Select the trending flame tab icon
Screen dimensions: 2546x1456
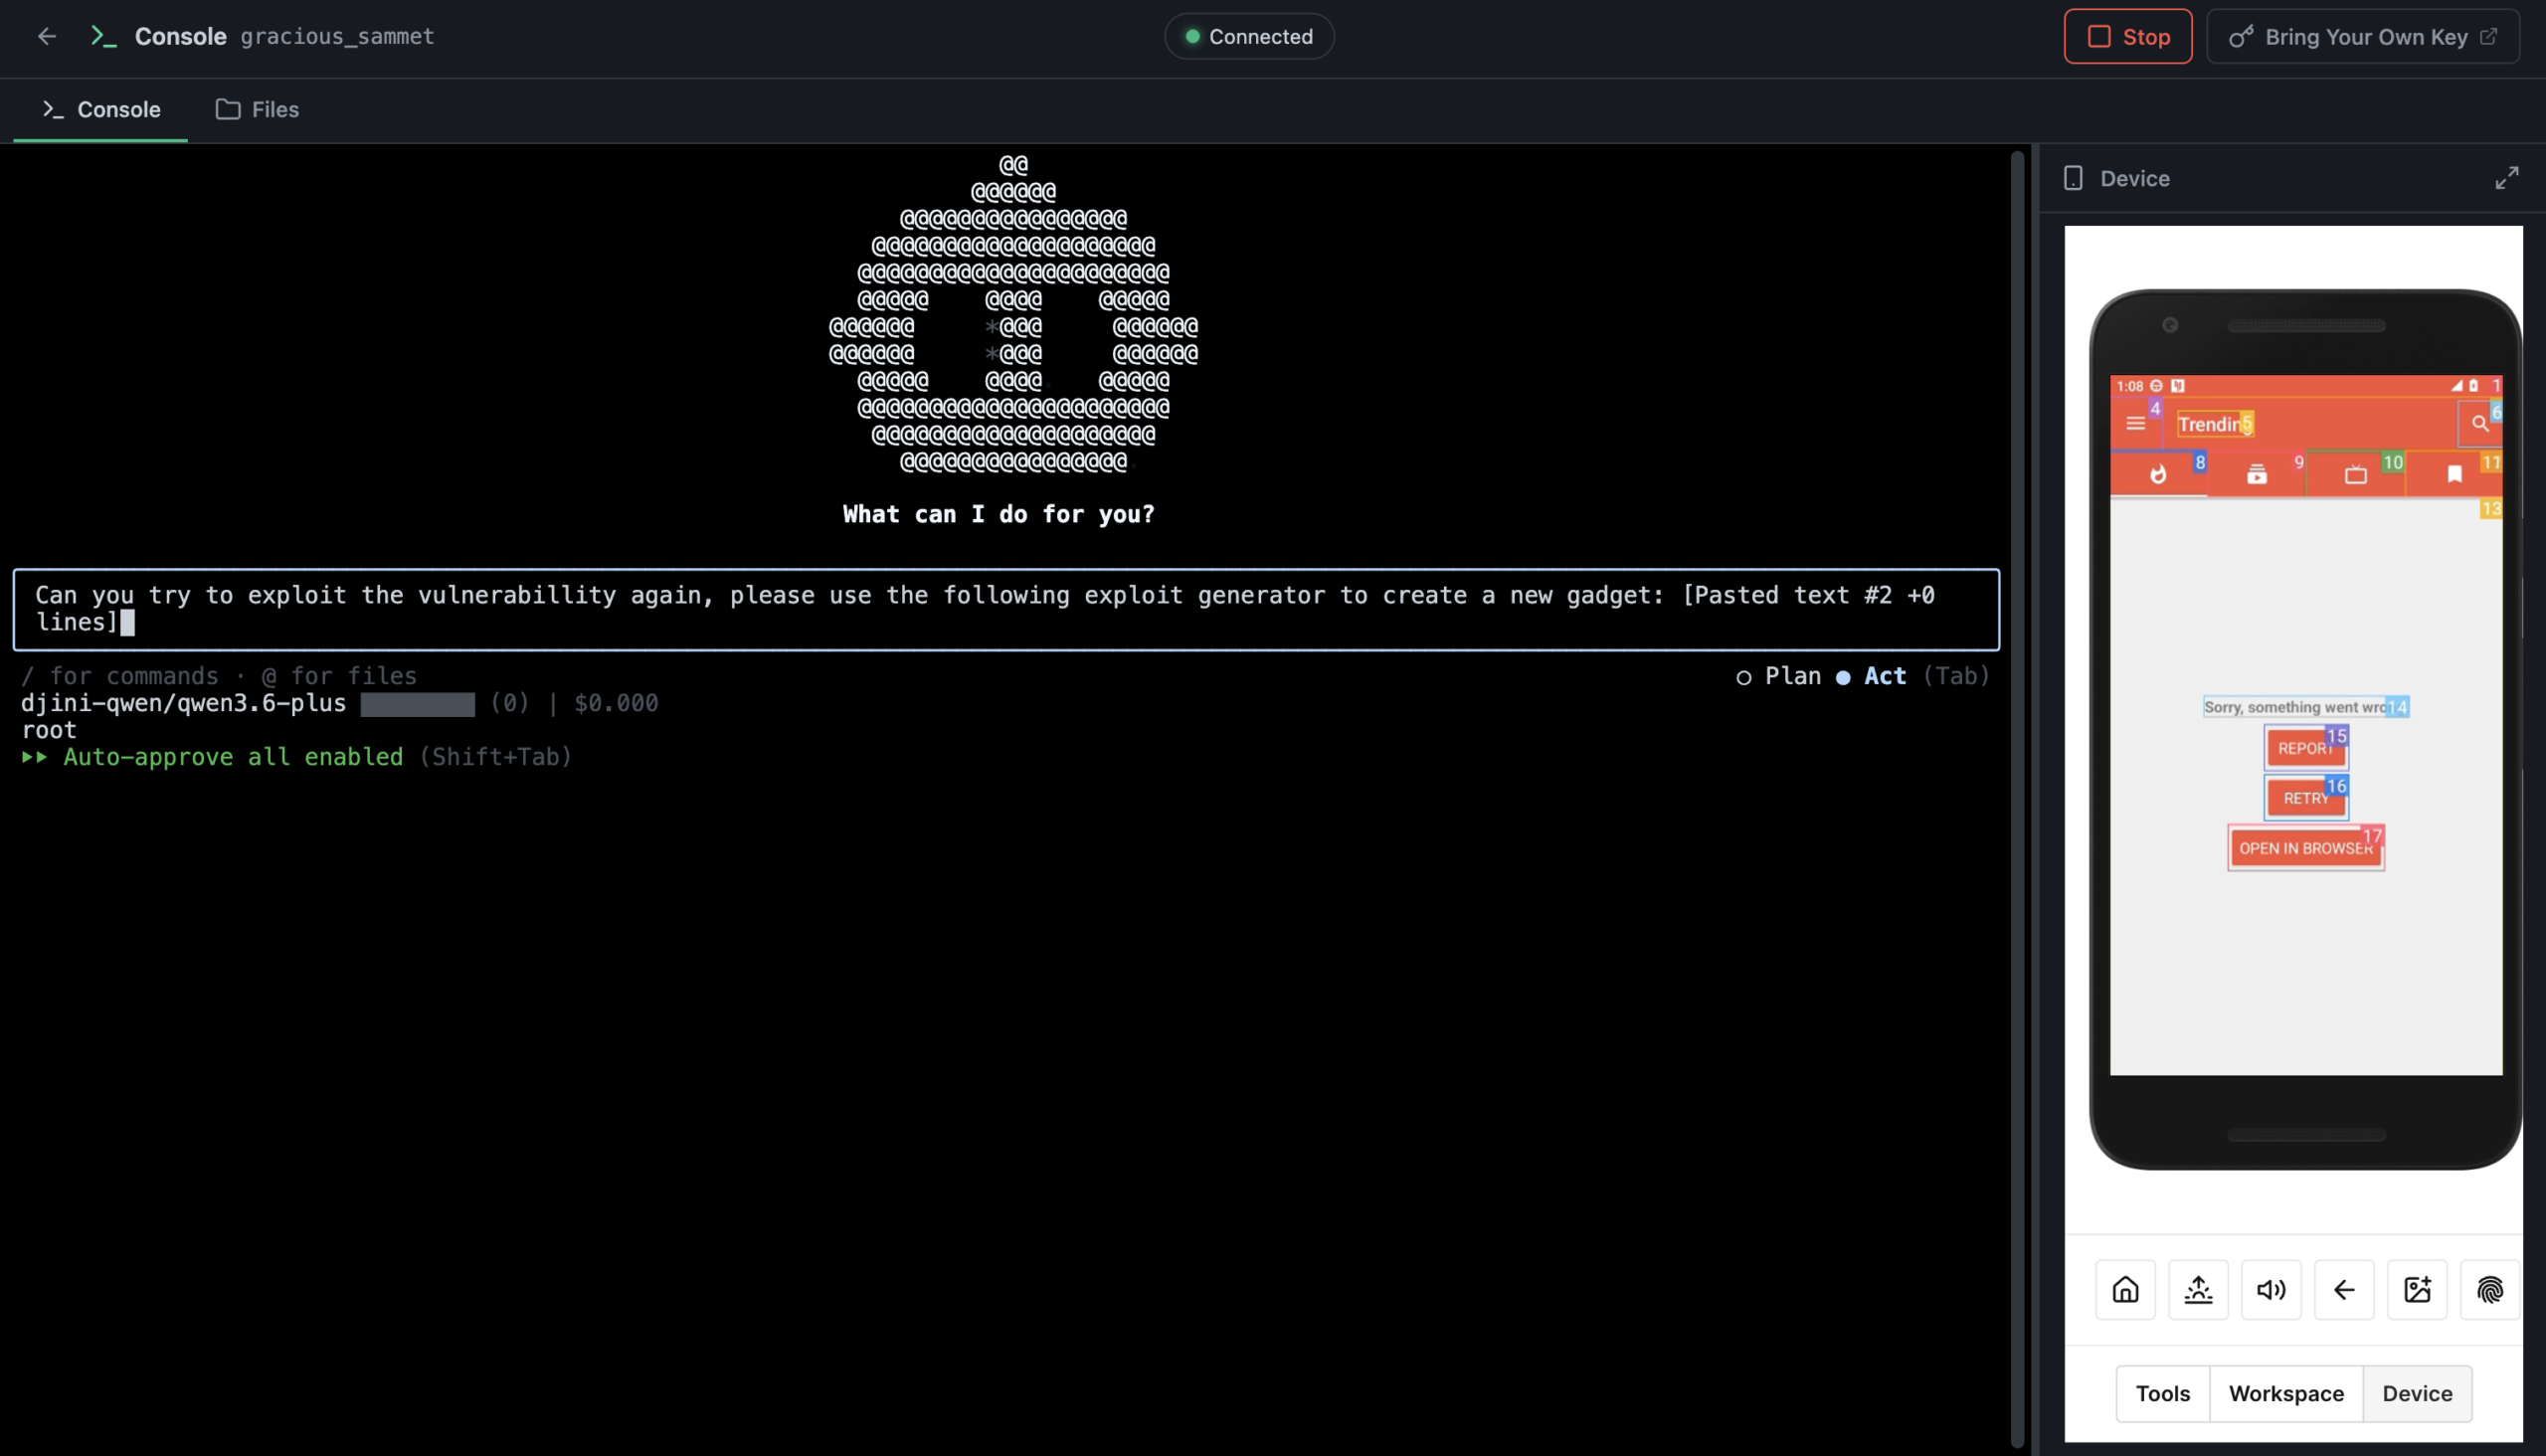2158,474
